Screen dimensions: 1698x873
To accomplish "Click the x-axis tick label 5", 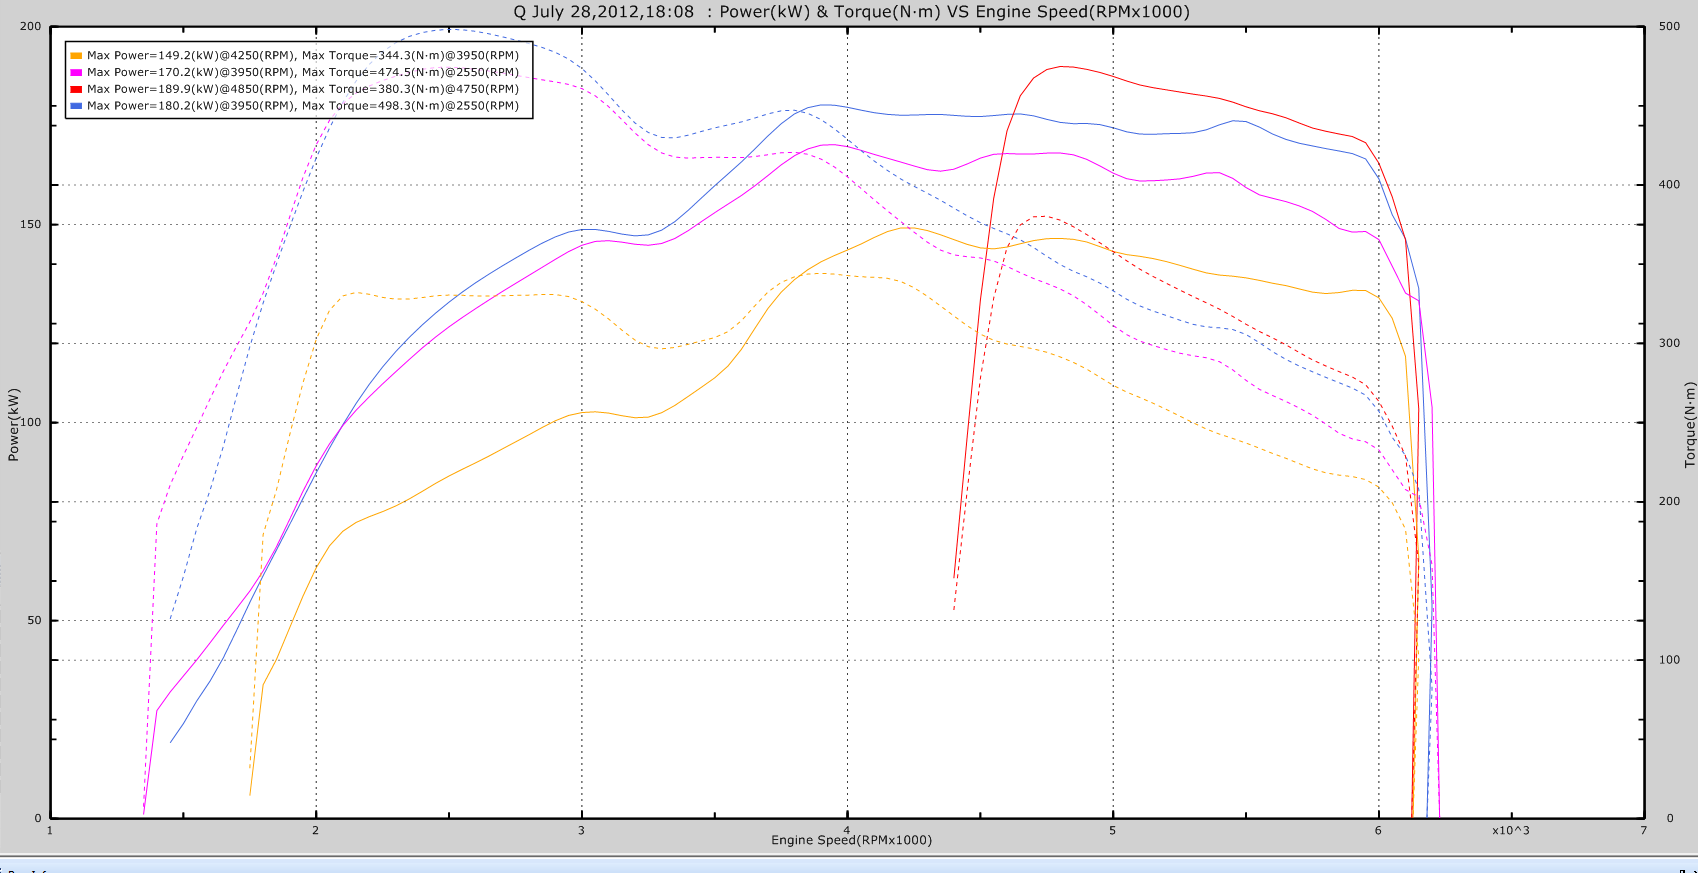I will (1112, 831).
